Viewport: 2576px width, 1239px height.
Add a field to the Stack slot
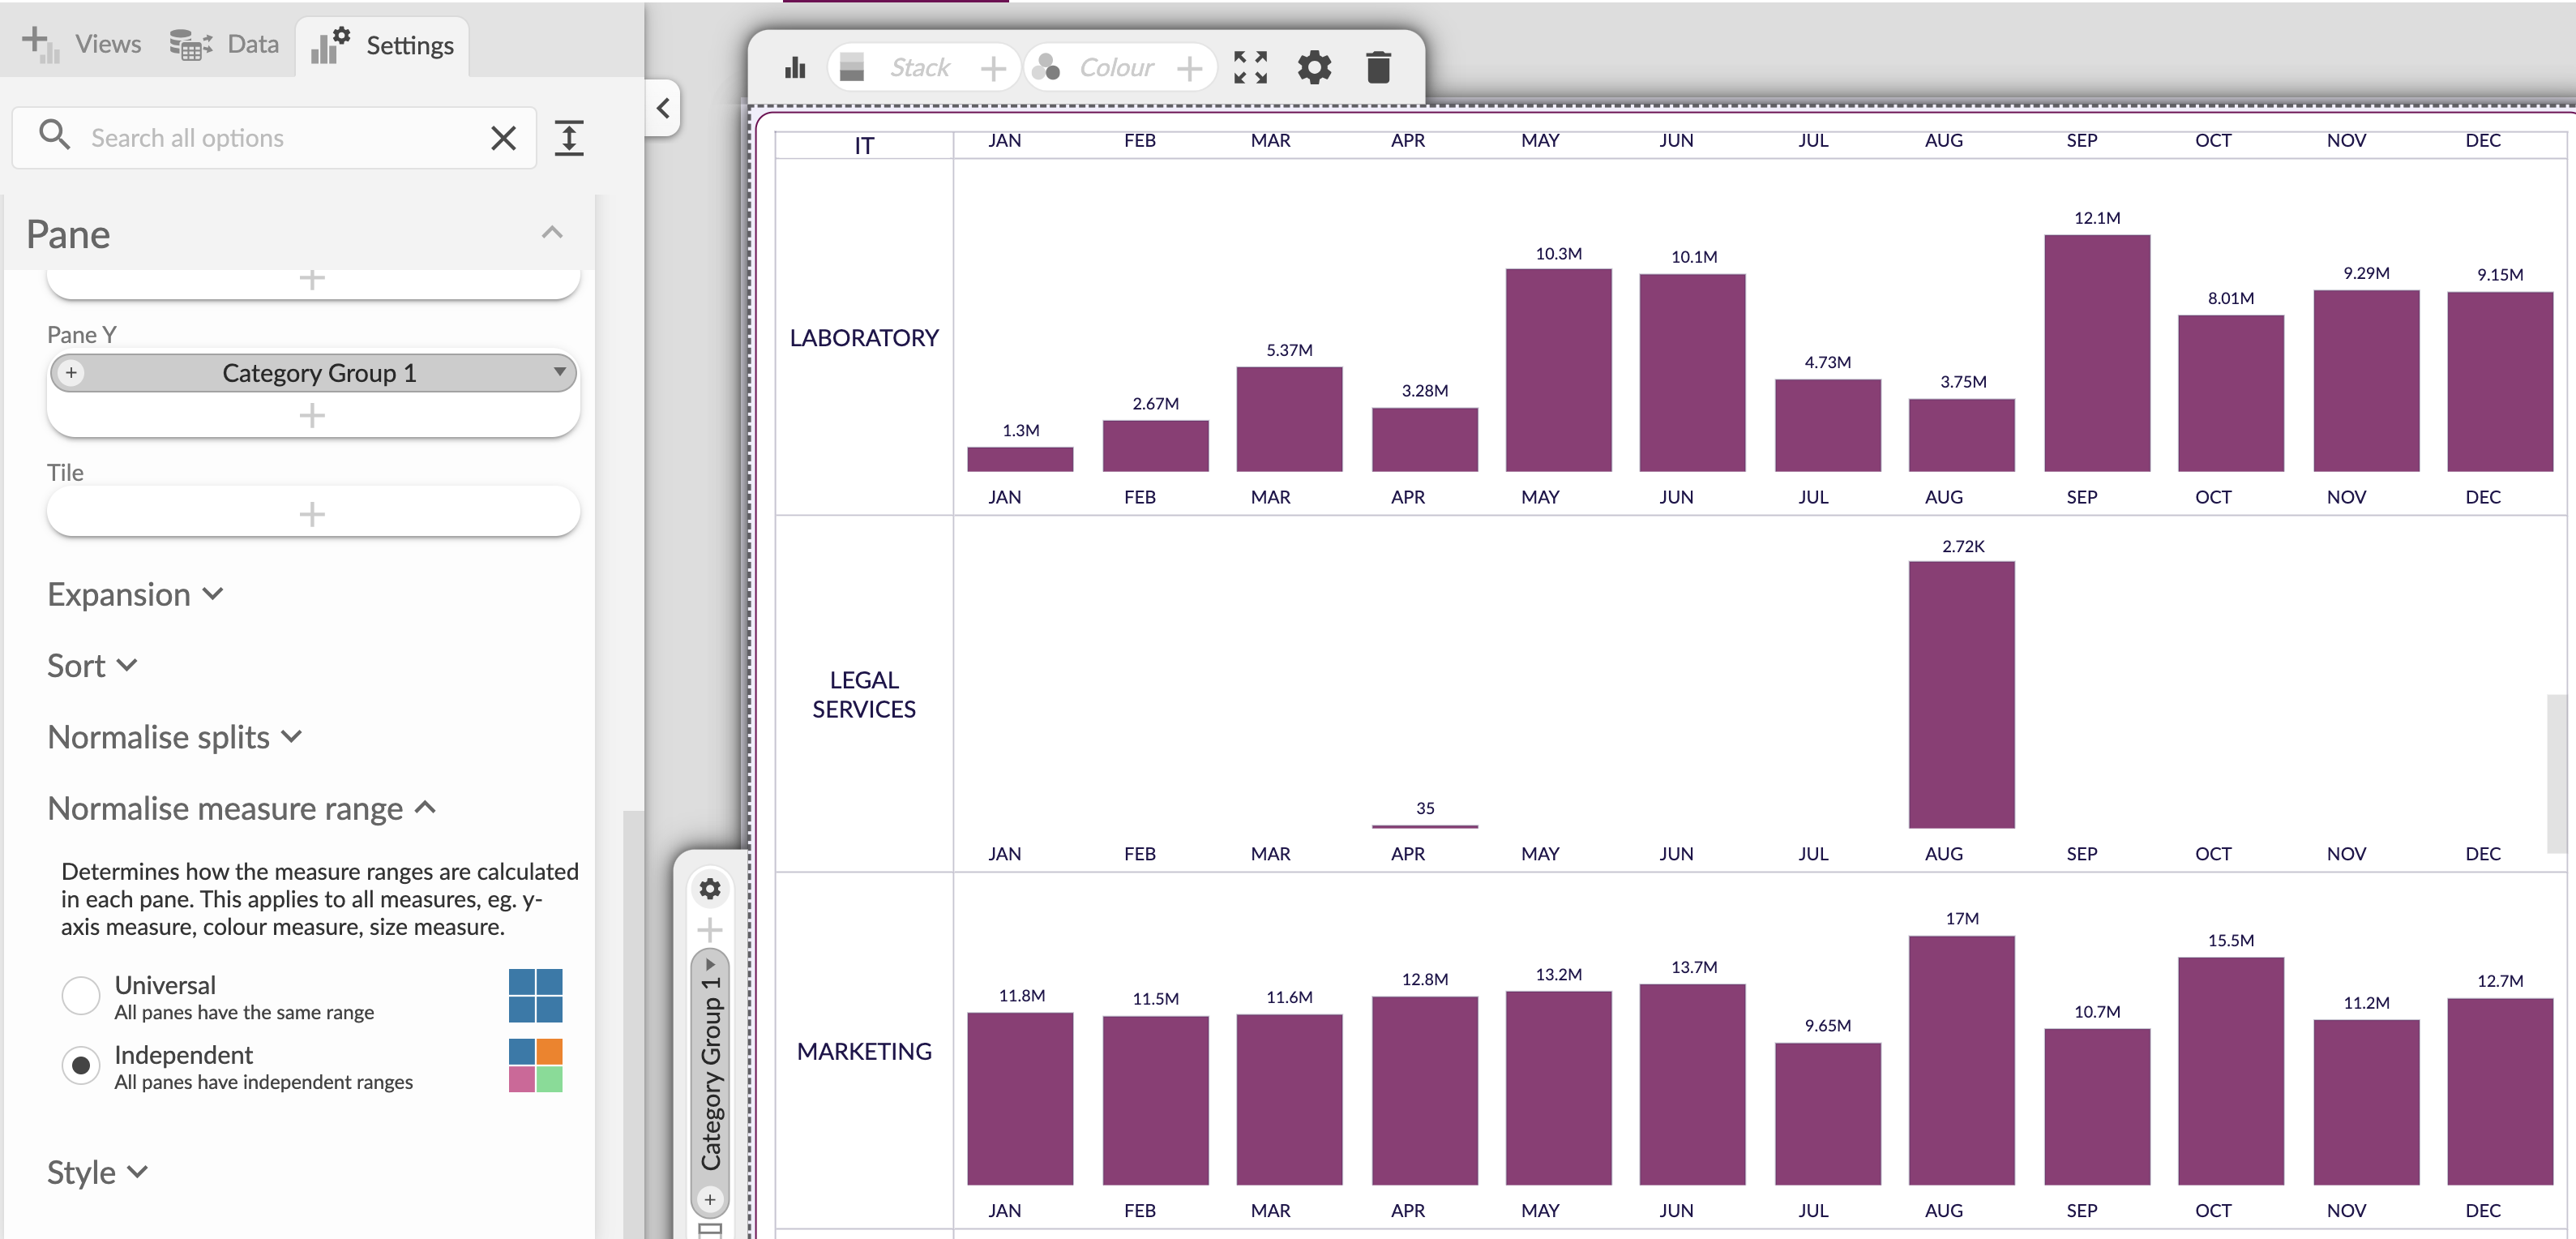(993, 68)
